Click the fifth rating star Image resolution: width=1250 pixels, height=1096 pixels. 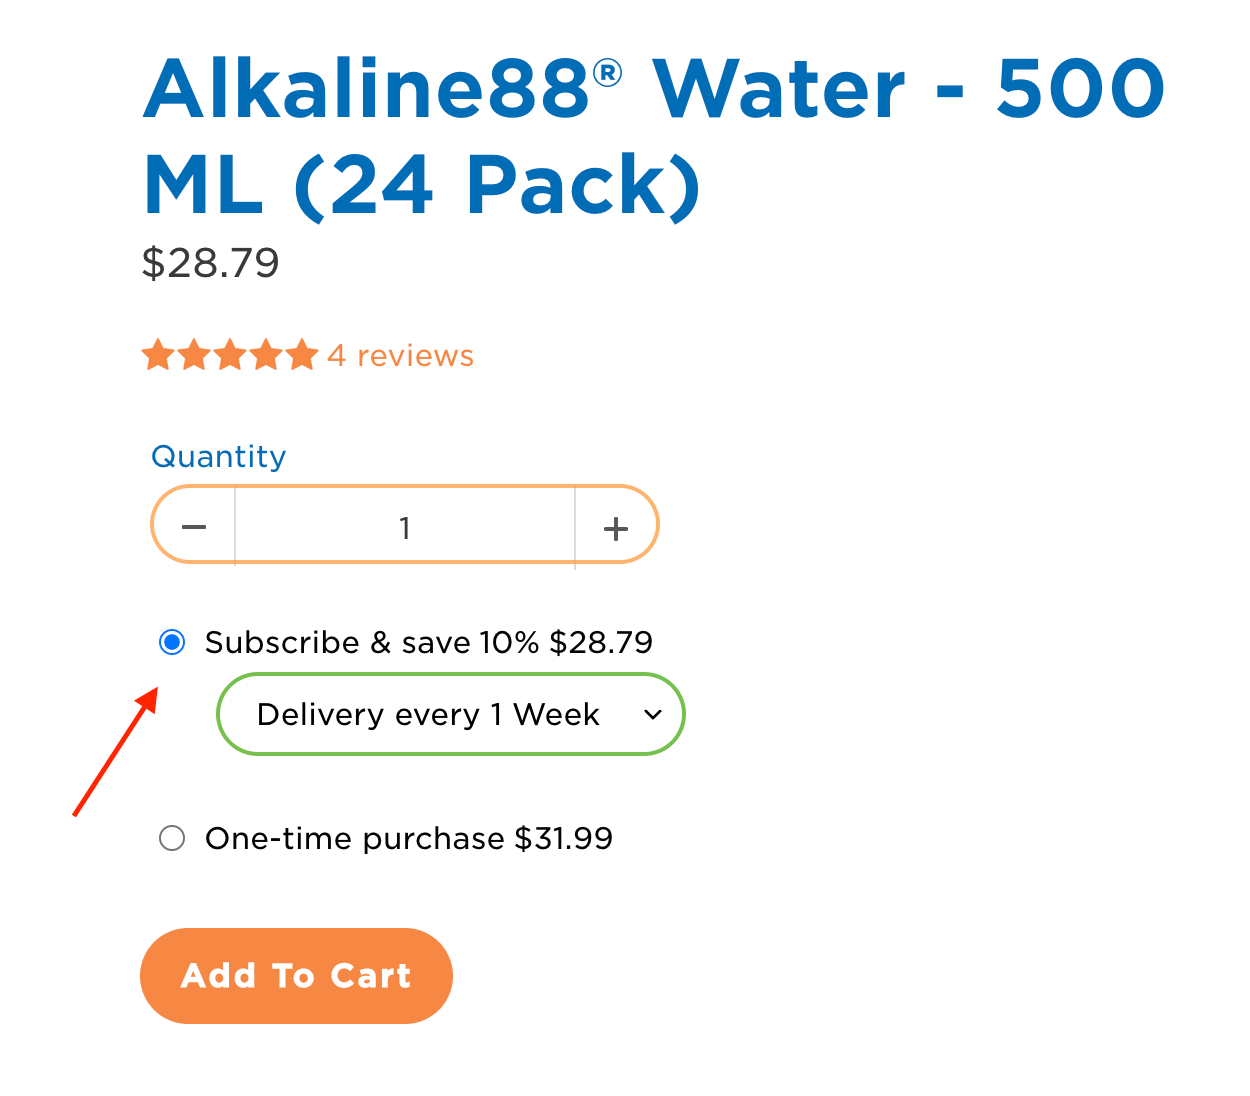pyautogui.click(x=302, y=355)
